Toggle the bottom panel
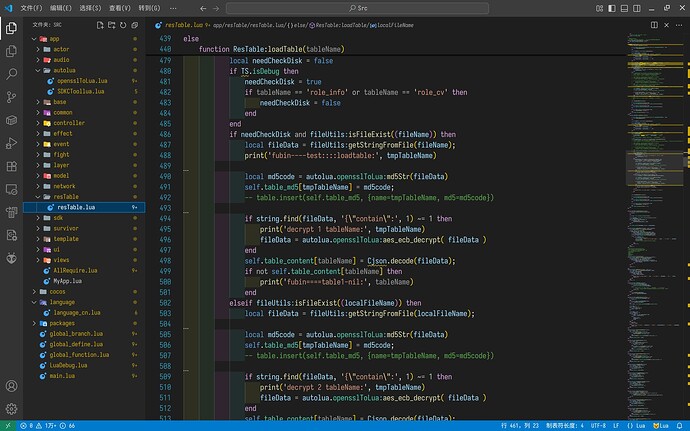Viewport: 690px width, 431px height. [624, 8]
